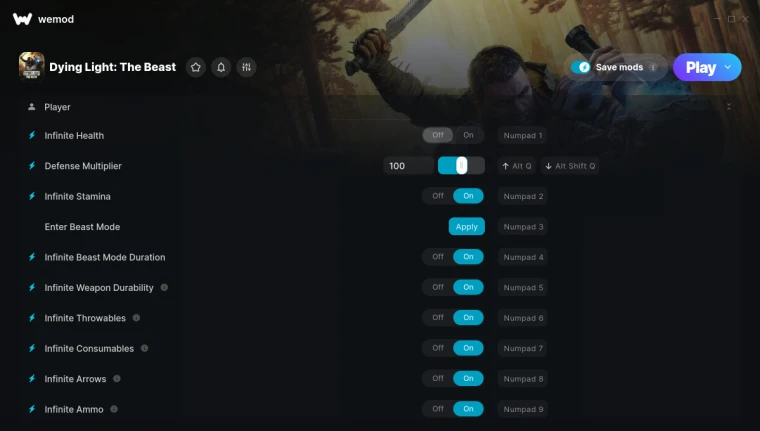
Task: Turn on Infinite Health
Action: click(x=468, y=135)
